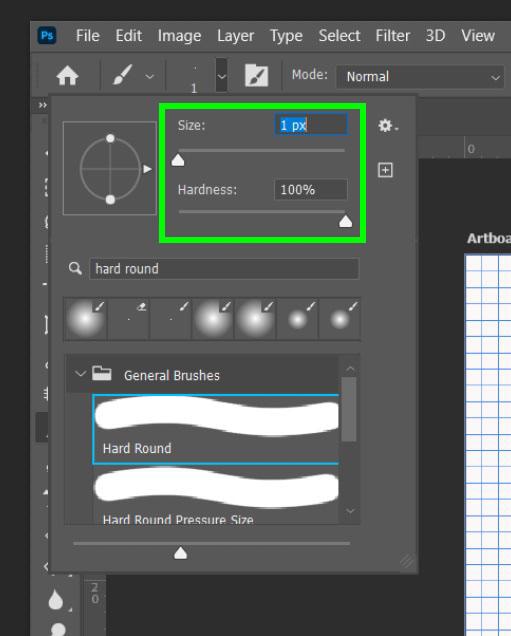Image resolution: width=511 pixels, height=636 pixels.
Task: Open the brush tool preset chevron
Action: (x=150, y=76)
